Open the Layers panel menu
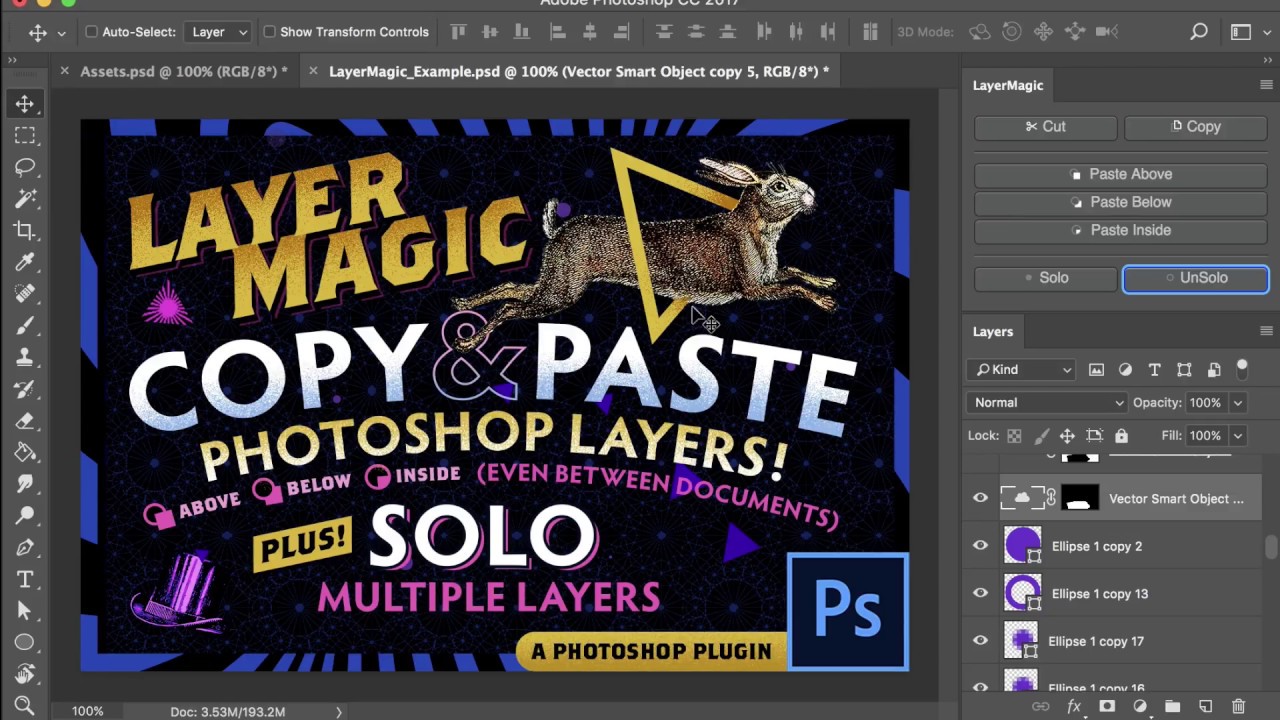1280x720 pixels. tap(1266, 331)
